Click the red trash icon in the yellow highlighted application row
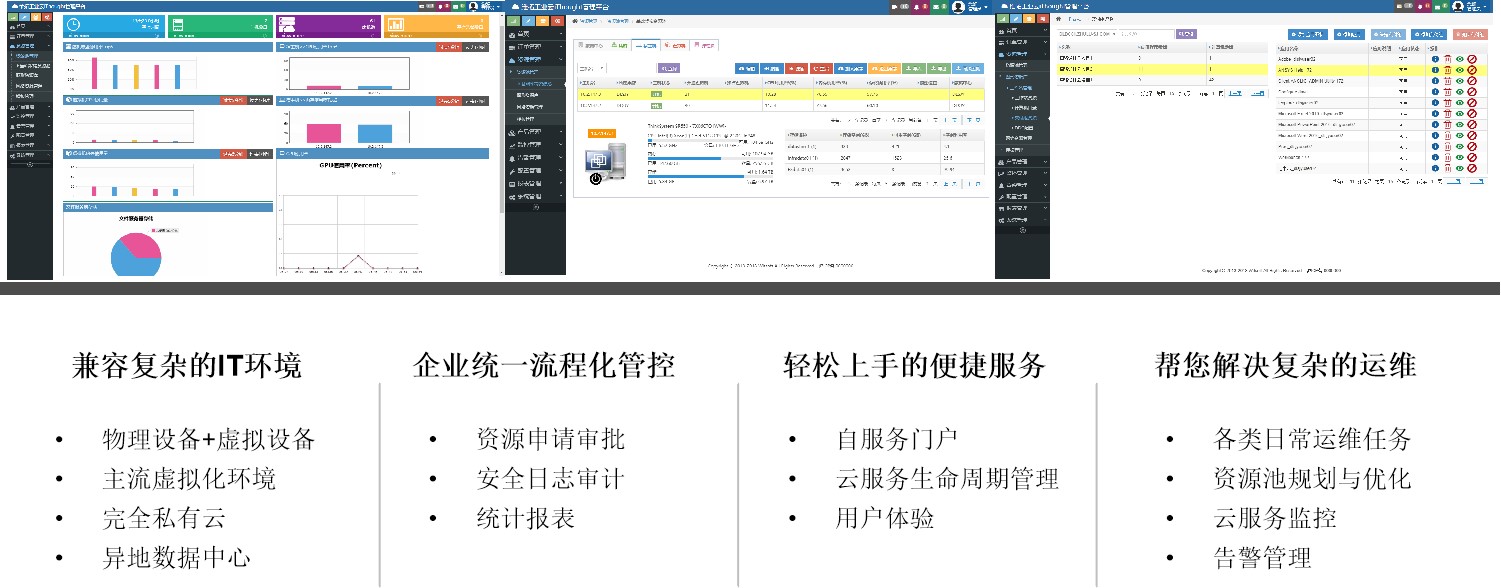The image size is (1501, 588). 1447,70
